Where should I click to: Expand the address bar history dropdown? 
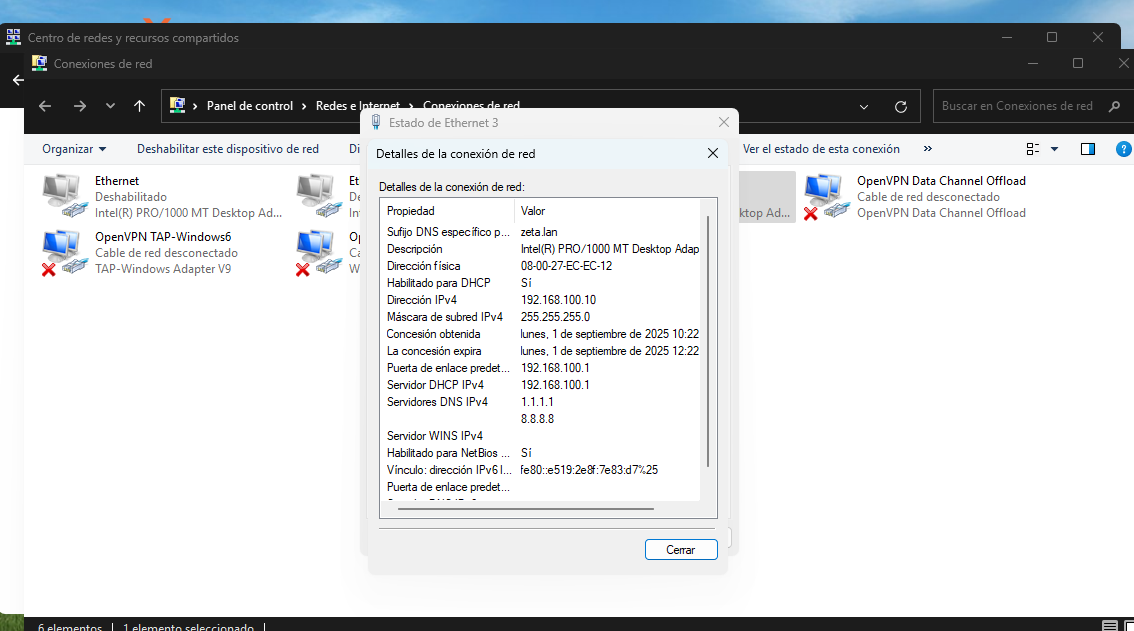click(x=865, y=106)
